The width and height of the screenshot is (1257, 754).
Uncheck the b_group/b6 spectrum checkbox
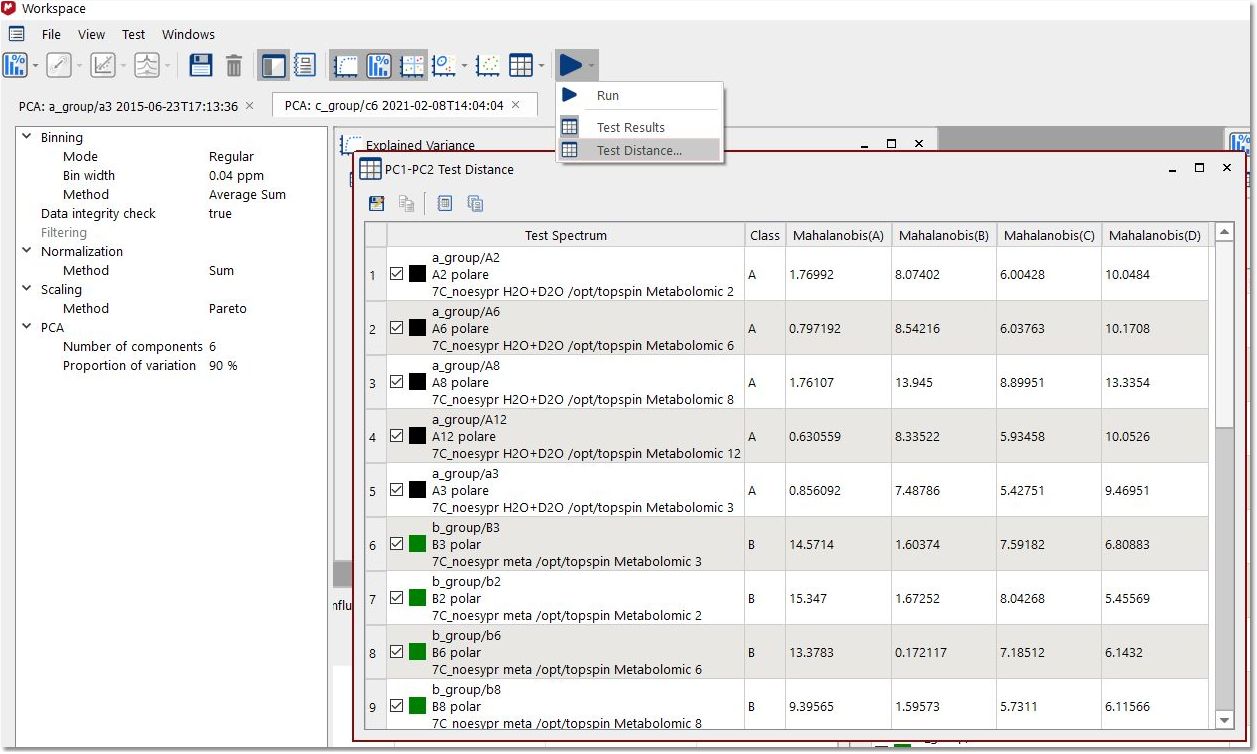pos(397,652)
